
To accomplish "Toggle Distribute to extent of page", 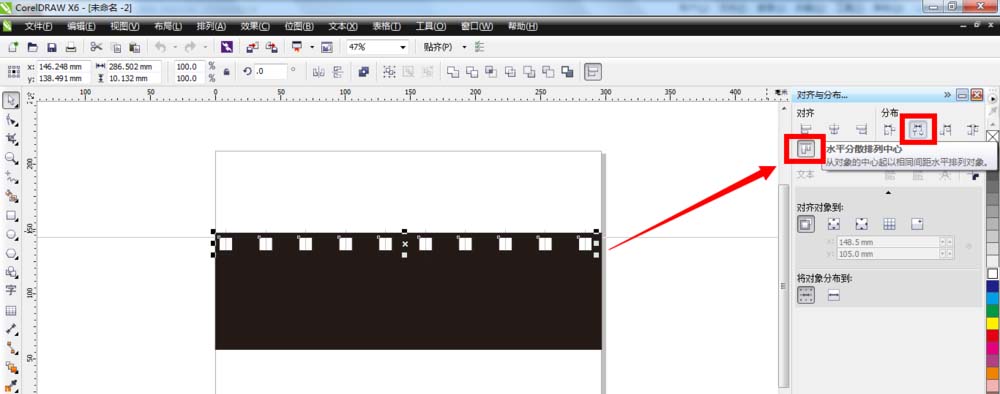I will tap(834, 295).
